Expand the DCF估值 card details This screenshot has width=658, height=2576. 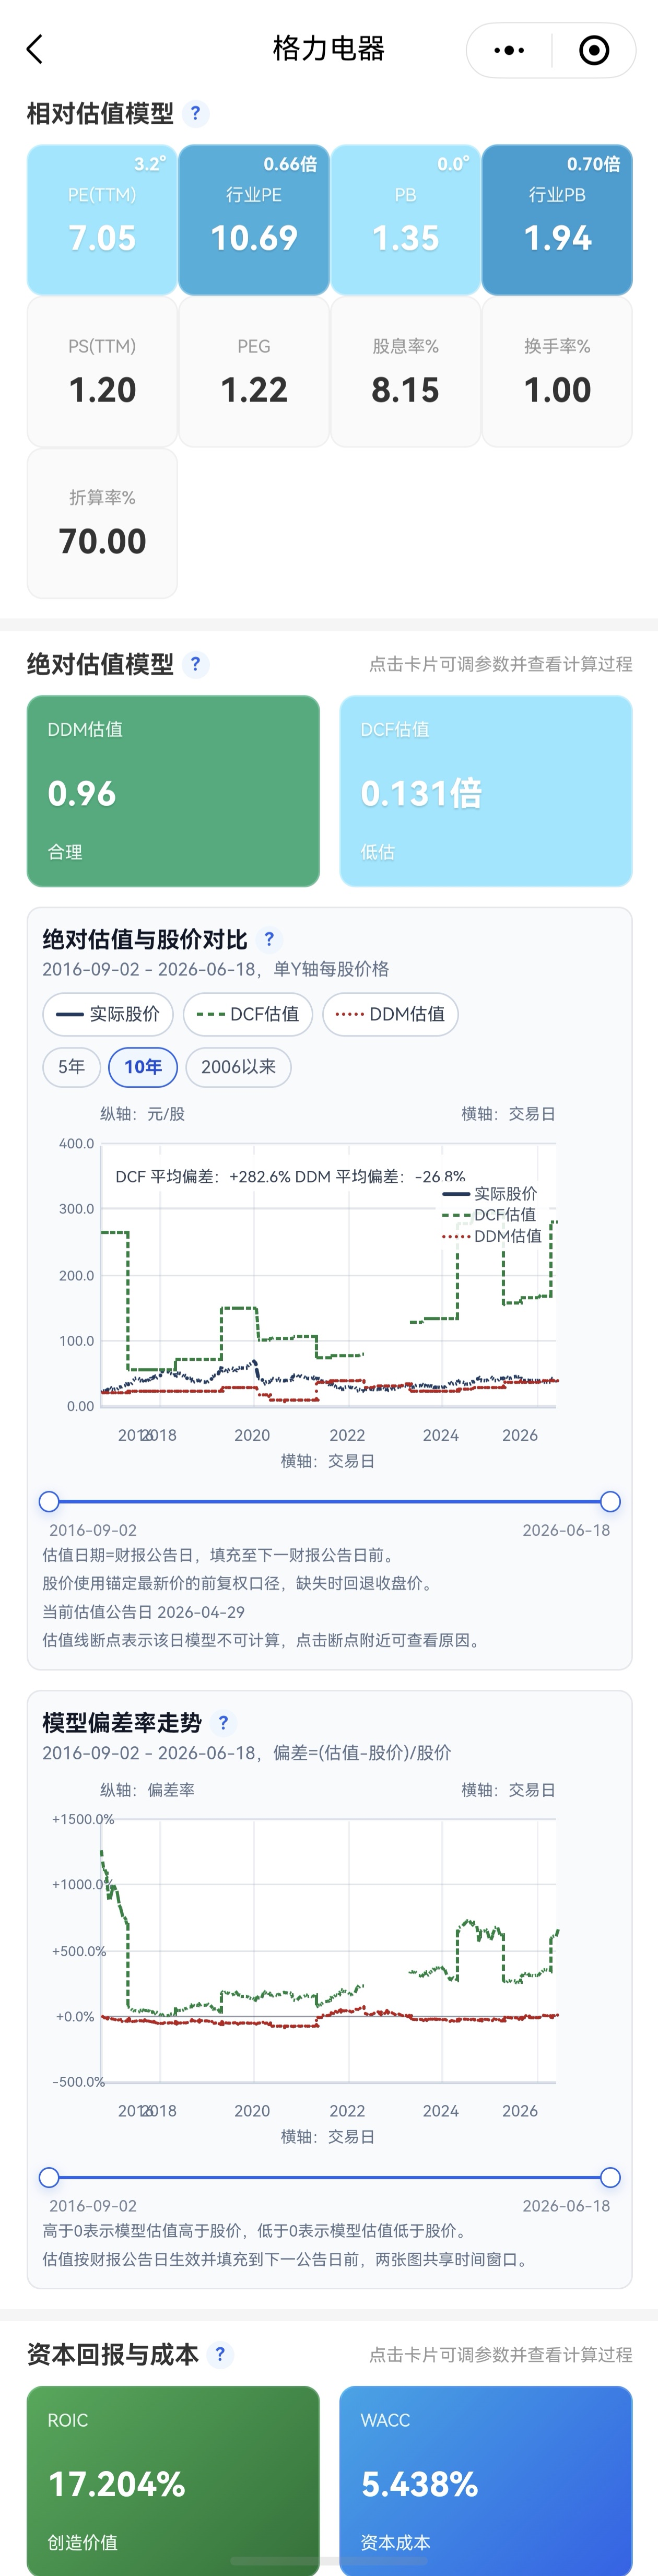(486, 791)
